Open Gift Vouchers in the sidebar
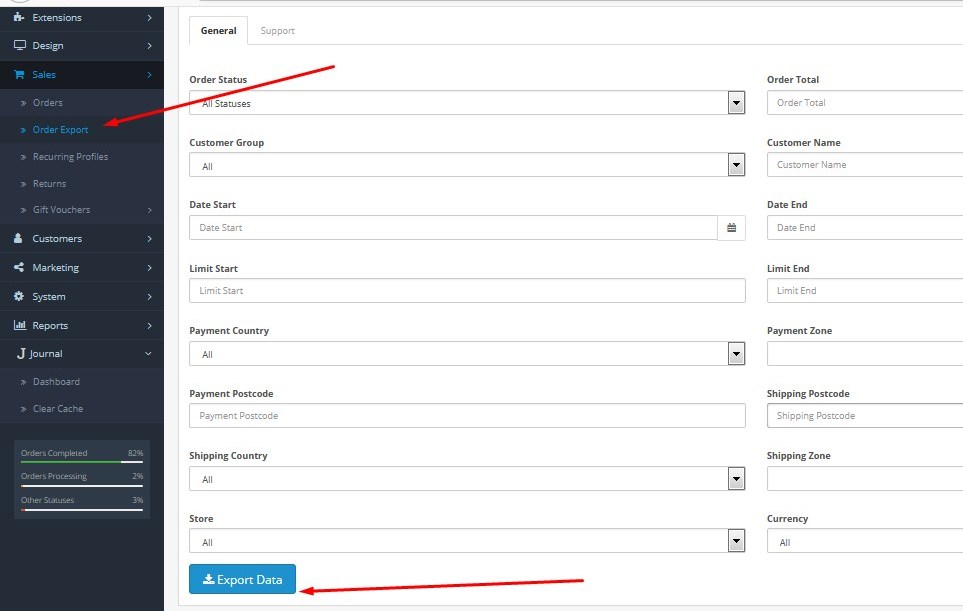 click(61, 209)
